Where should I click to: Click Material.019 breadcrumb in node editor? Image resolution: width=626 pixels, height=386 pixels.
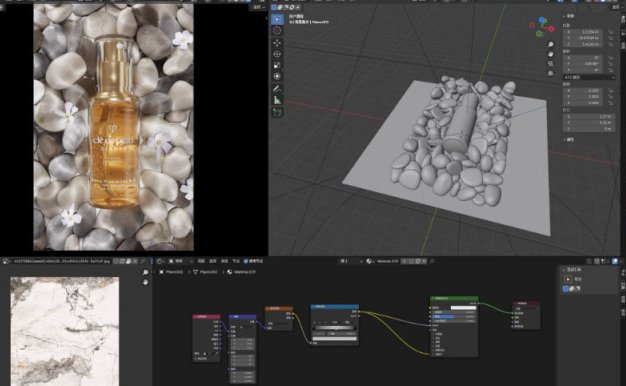click(x=242, y=272)
